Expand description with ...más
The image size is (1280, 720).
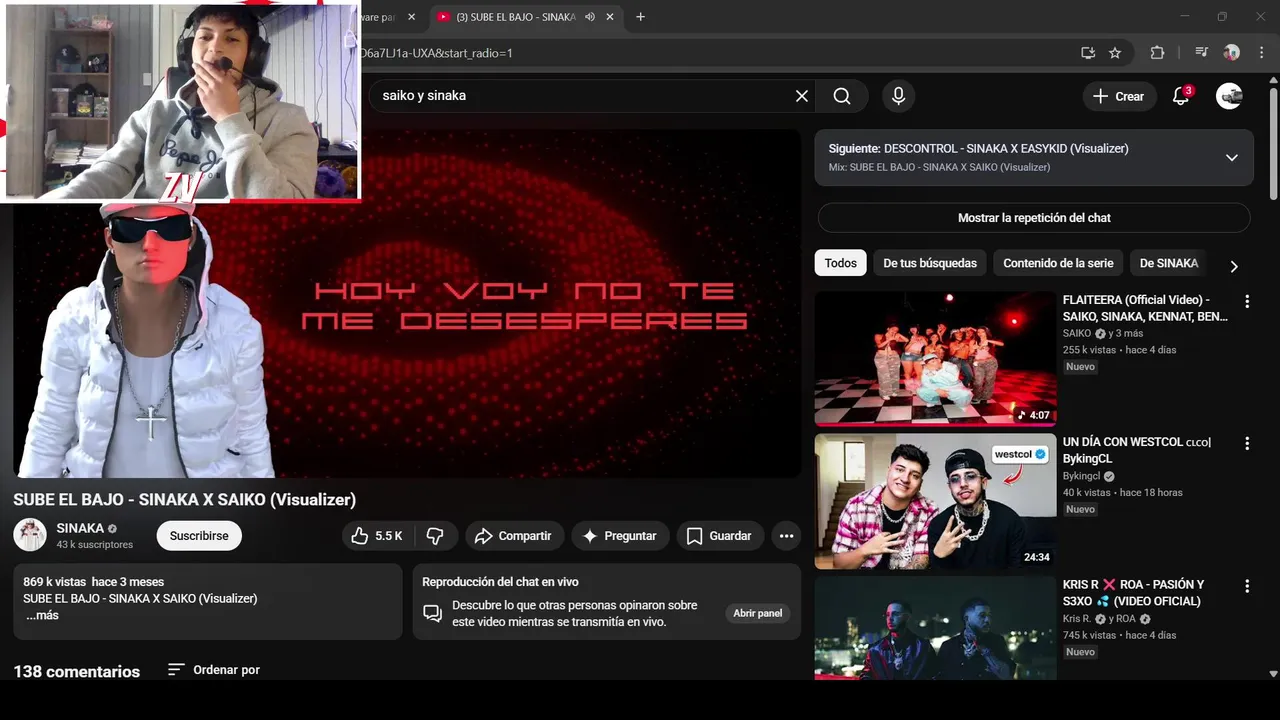42,615
